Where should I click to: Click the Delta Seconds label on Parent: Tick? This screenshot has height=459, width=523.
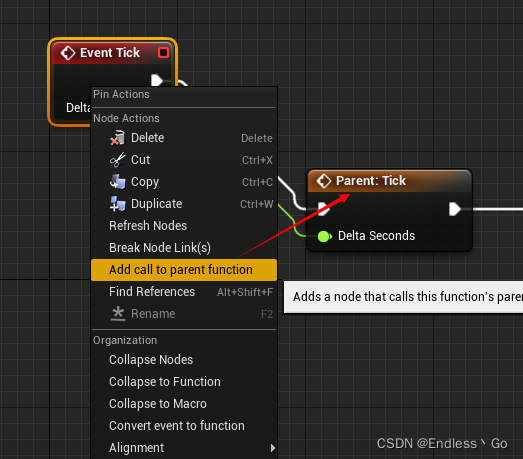pos(376,236)
